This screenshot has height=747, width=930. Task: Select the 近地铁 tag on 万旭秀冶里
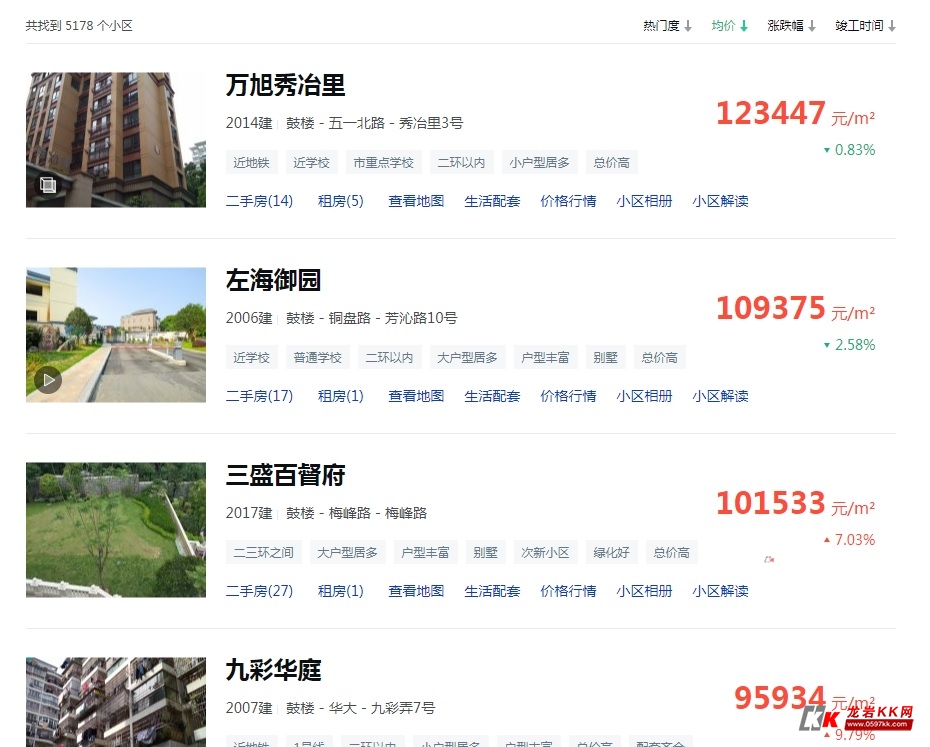pyautogui.click(x=251, y=163)
